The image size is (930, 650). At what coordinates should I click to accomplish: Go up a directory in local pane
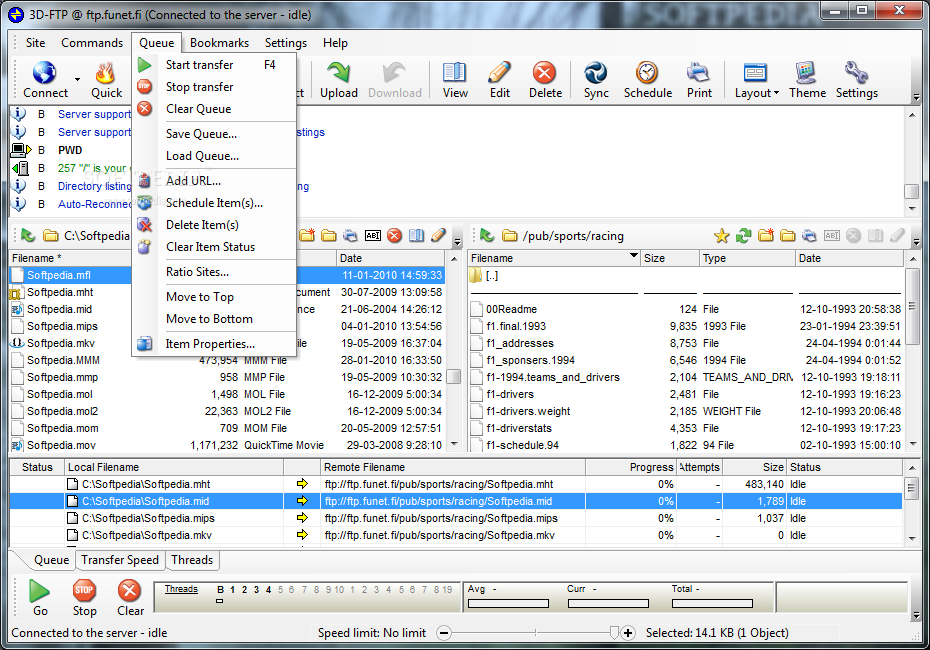point(28,235)
